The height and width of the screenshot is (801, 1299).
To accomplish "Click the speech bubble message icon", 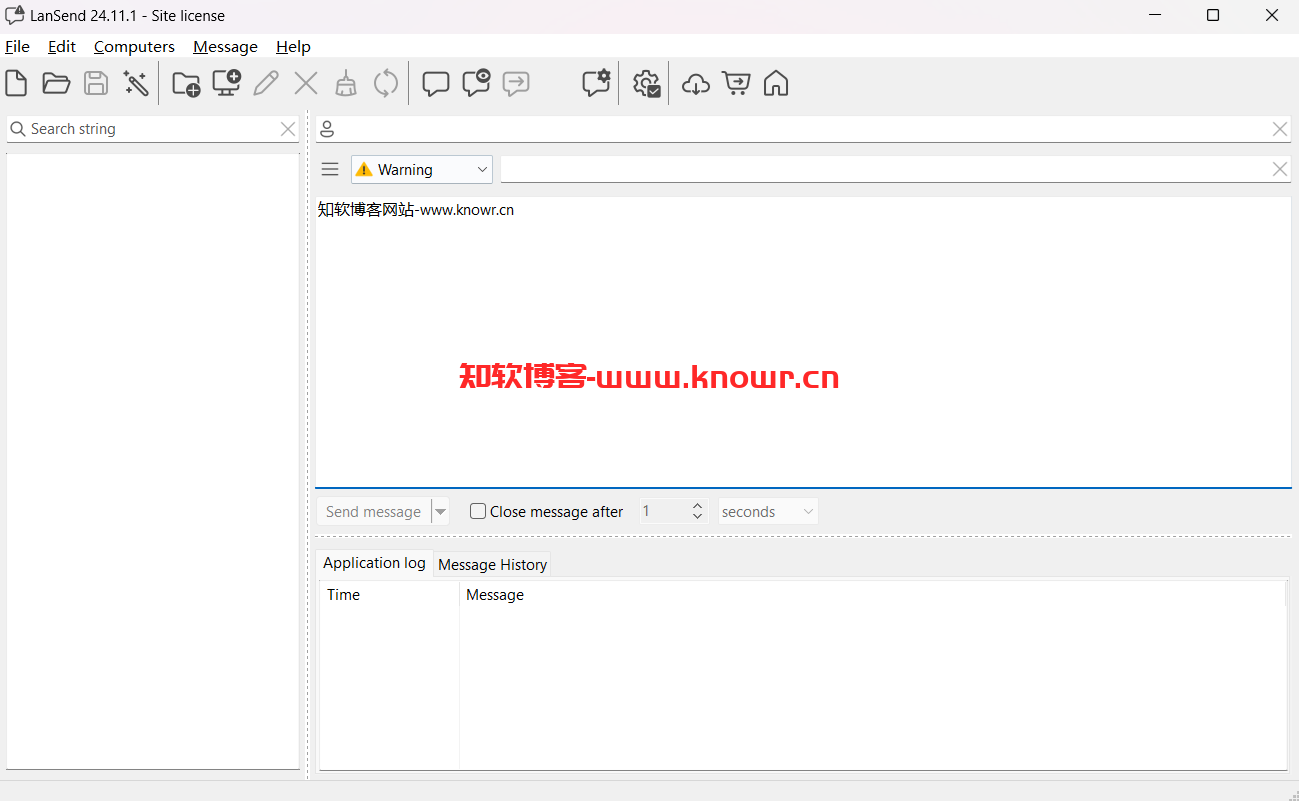I will click(436, 84).
